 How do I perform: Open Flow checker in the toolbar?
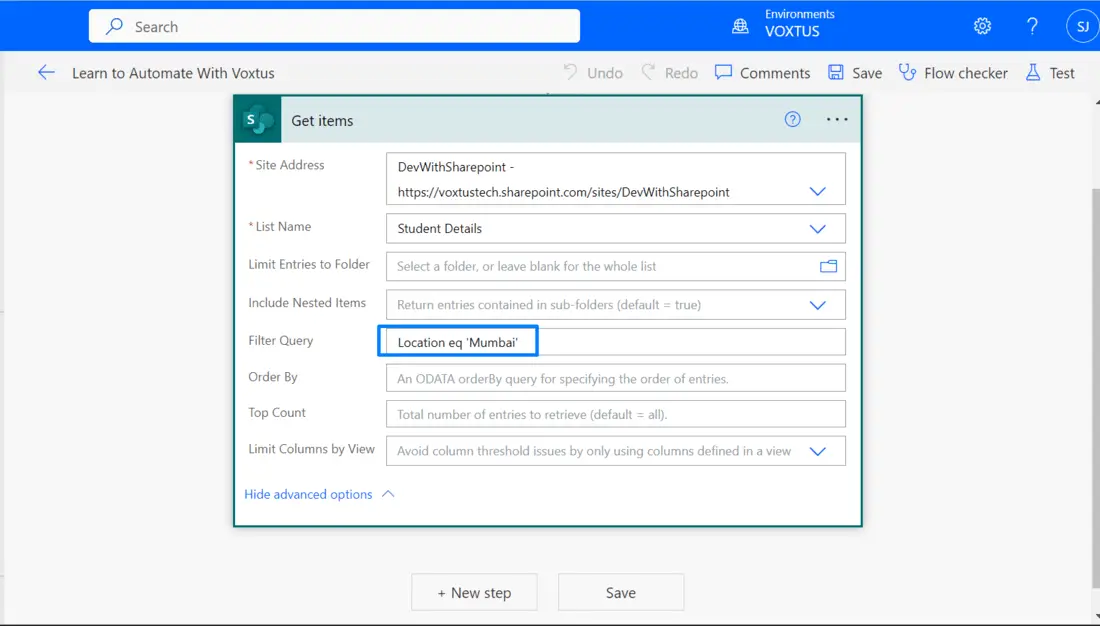953,72
